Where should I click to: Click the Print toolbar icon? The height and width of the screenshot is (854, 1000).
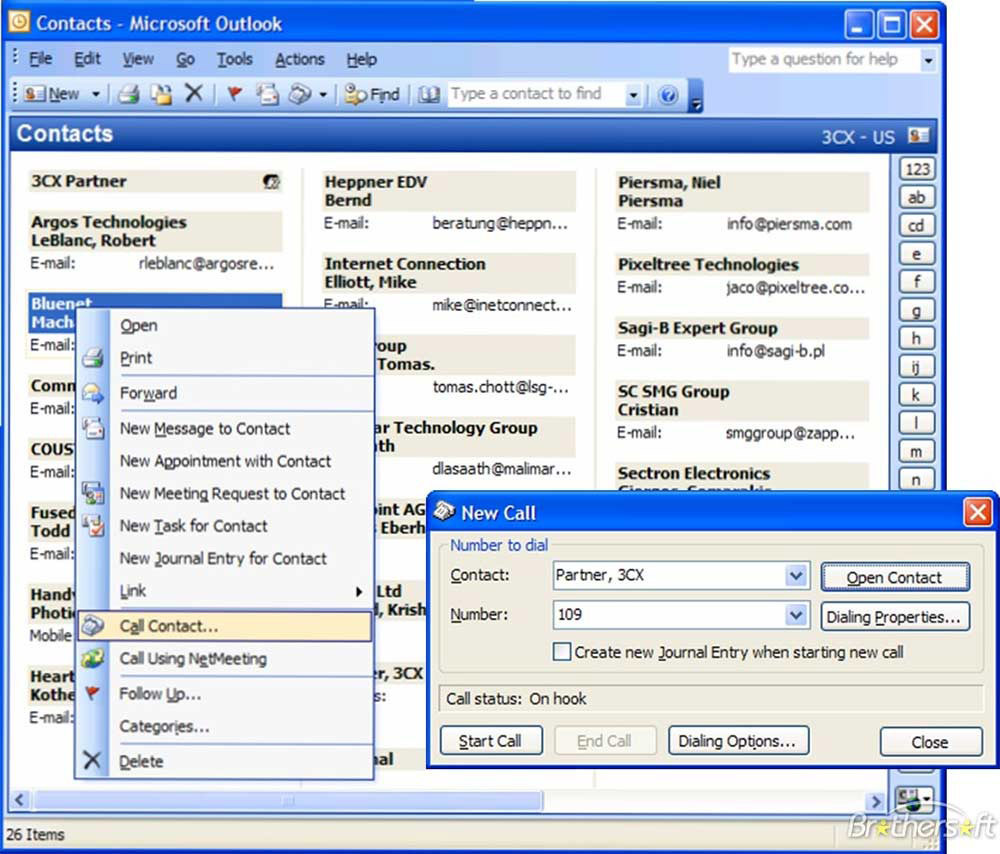(129, 94)
